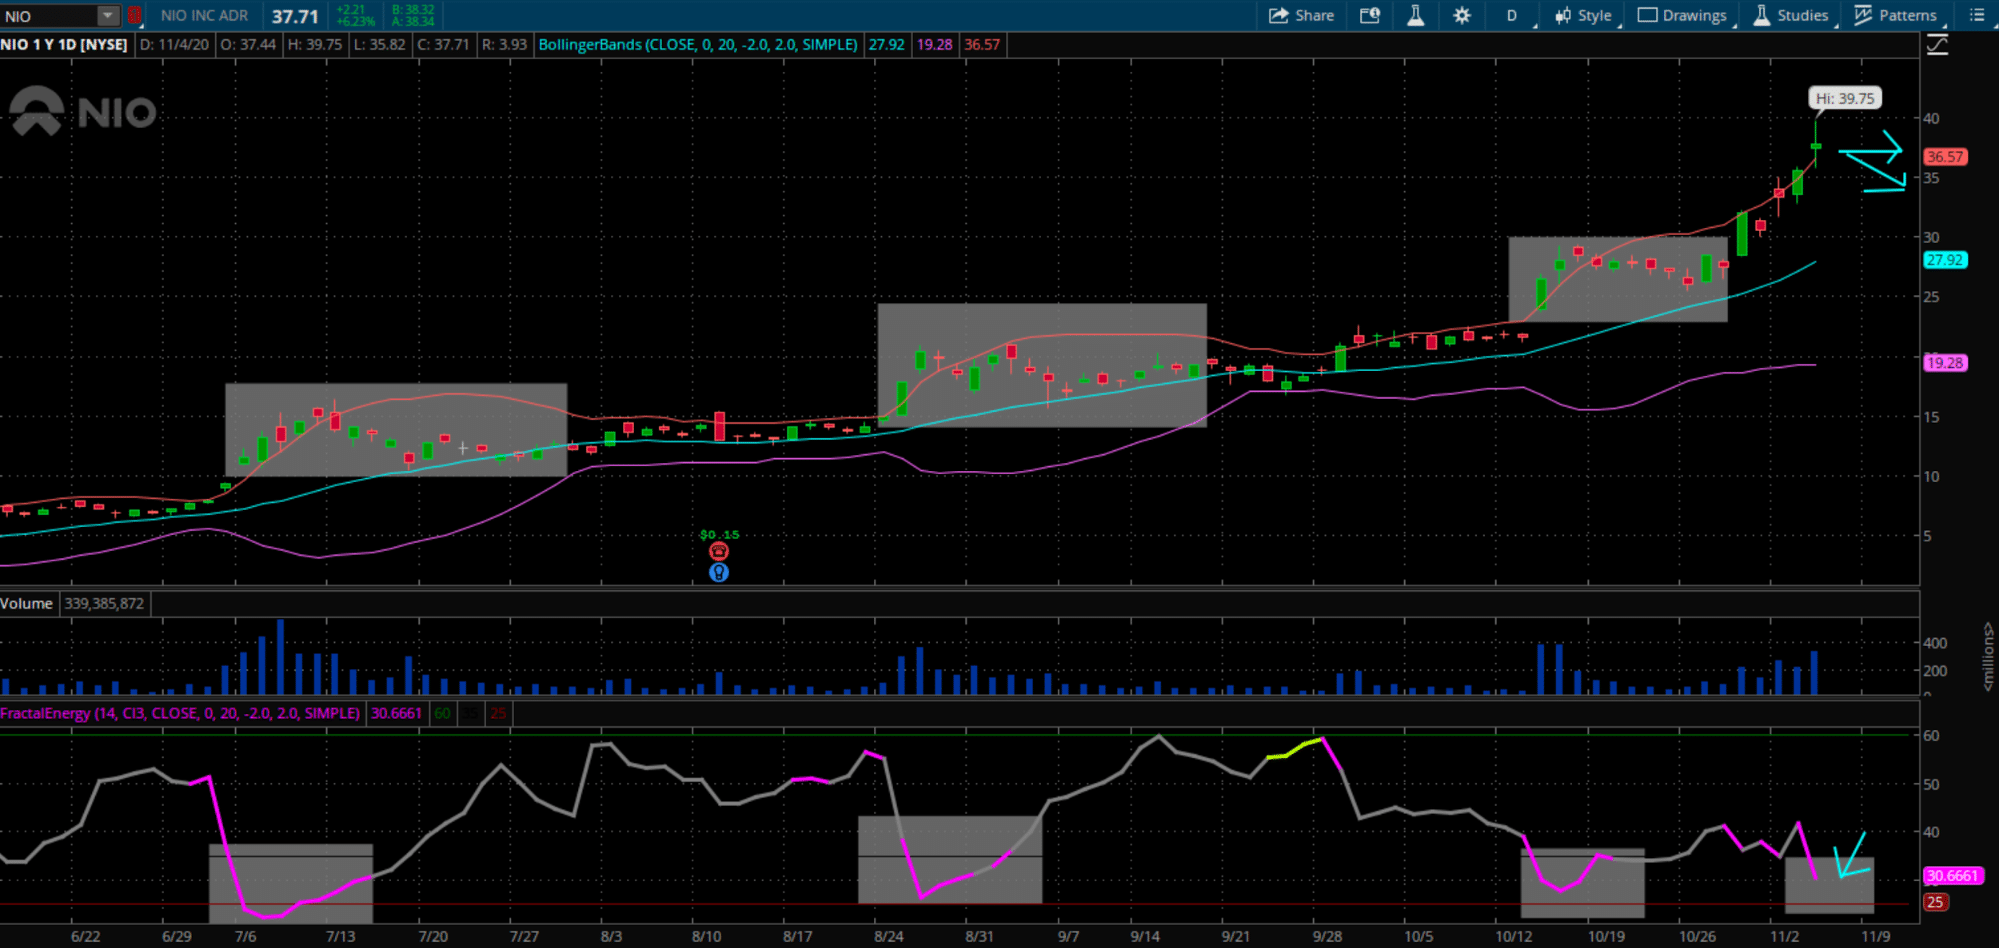The image size is (1999, 949).
Task: Click the 339,385,872 volume value
Action: (x=104, y=604)
